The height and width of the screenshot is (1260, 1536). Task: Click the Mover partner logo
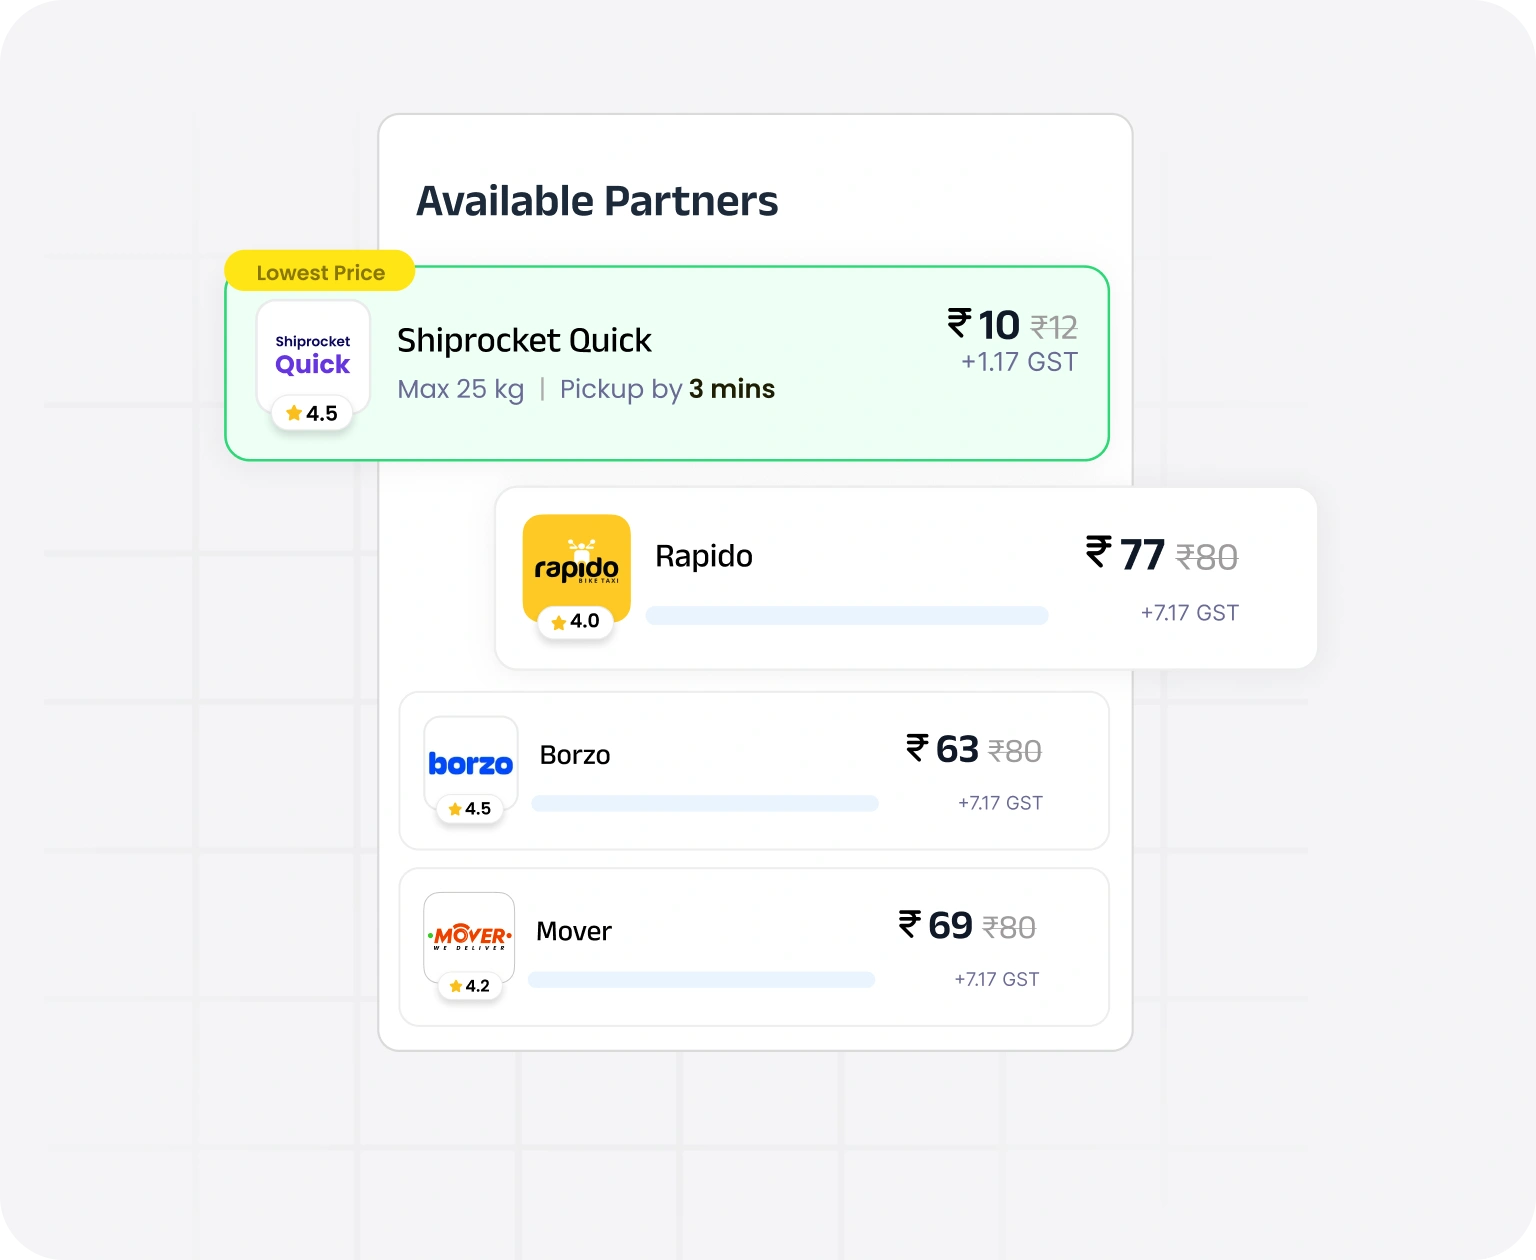tap(469, 937)
